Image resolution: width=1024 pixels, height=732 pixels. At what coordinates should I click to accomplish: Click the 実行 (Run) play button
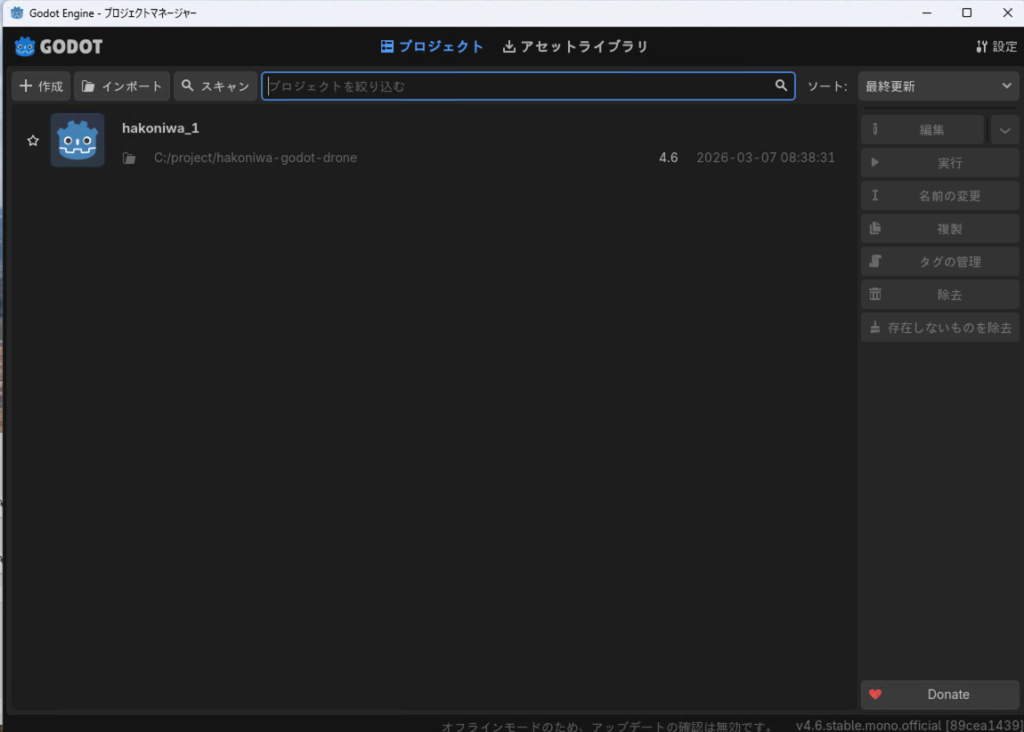pyautogui.click(x=939, y=163)
